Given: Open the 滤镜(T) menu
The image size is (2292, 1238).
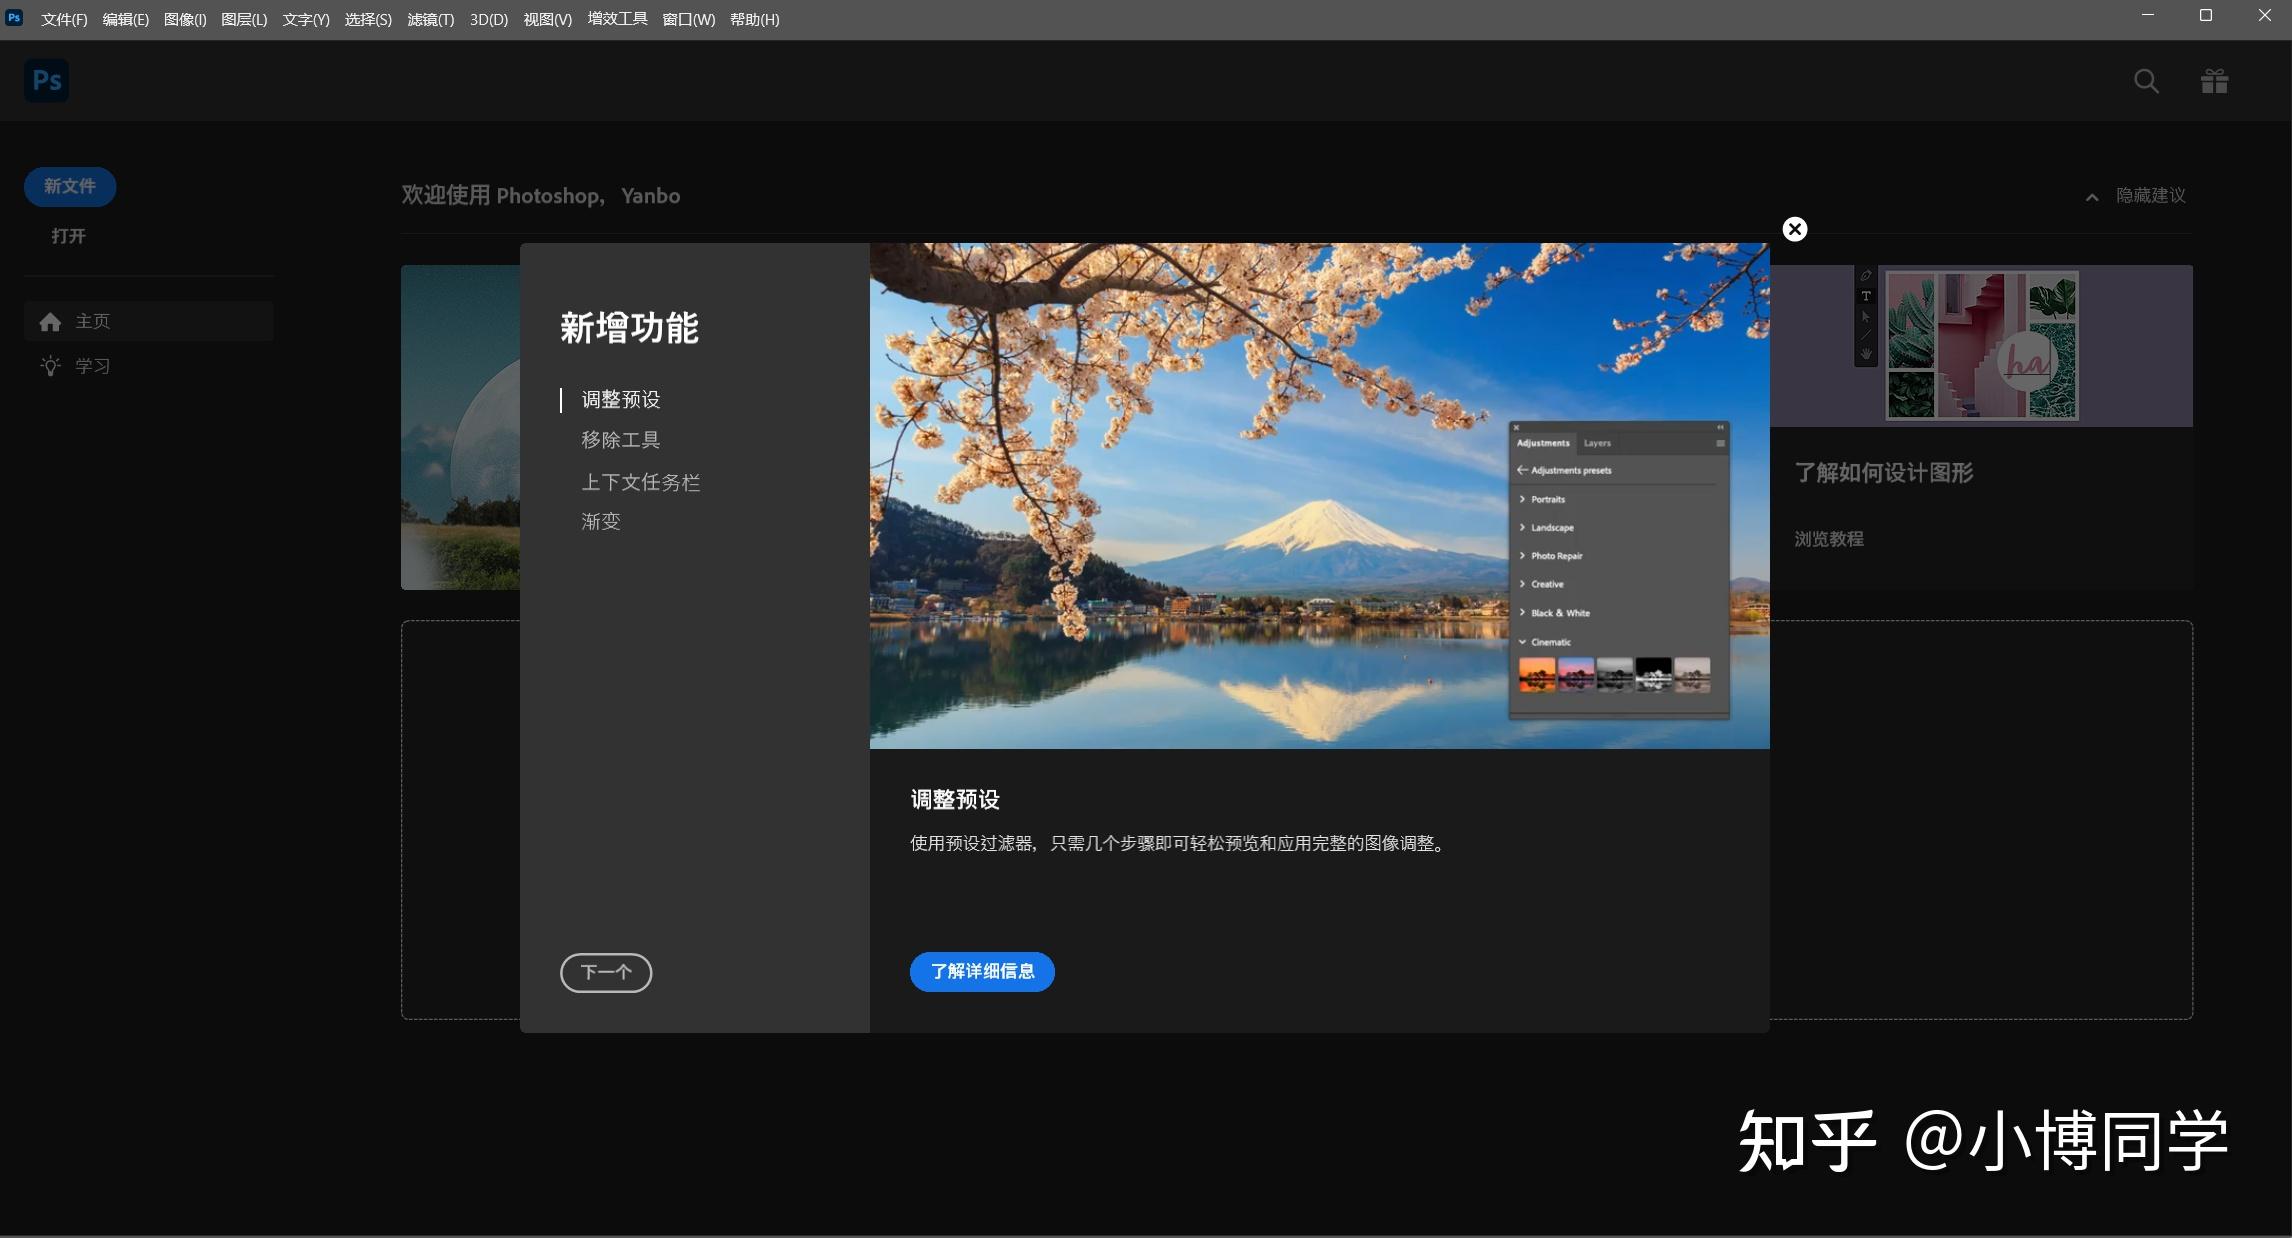Looking at the screenshot, I should coord(431,20).
